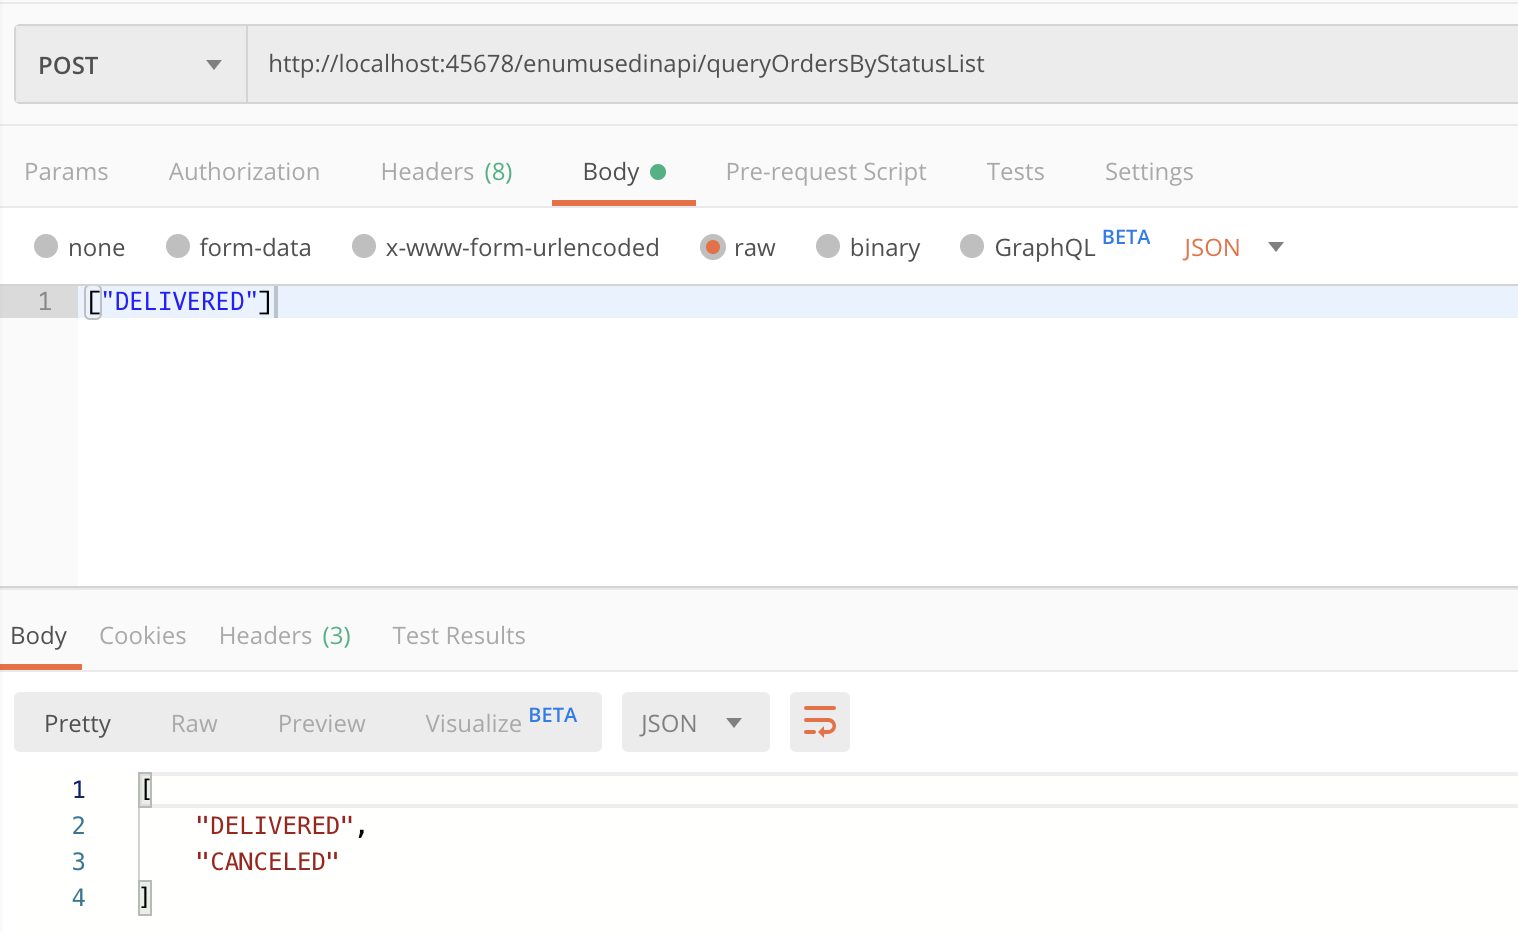The image size is (1518, 932).
Task: Open the Pre-request Script tab
Action: (825, 172)
